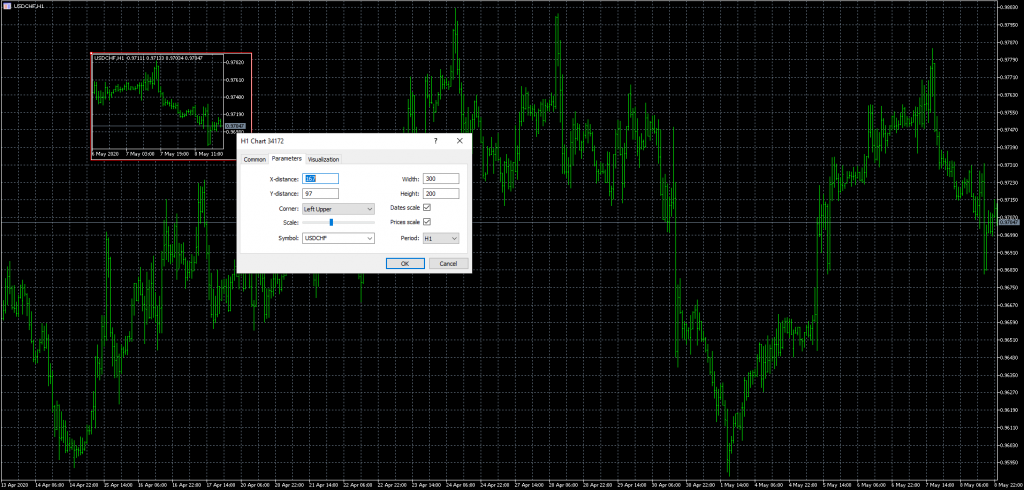
Task: Click the Scale slider handle
Action: click(x=331, y=223)
